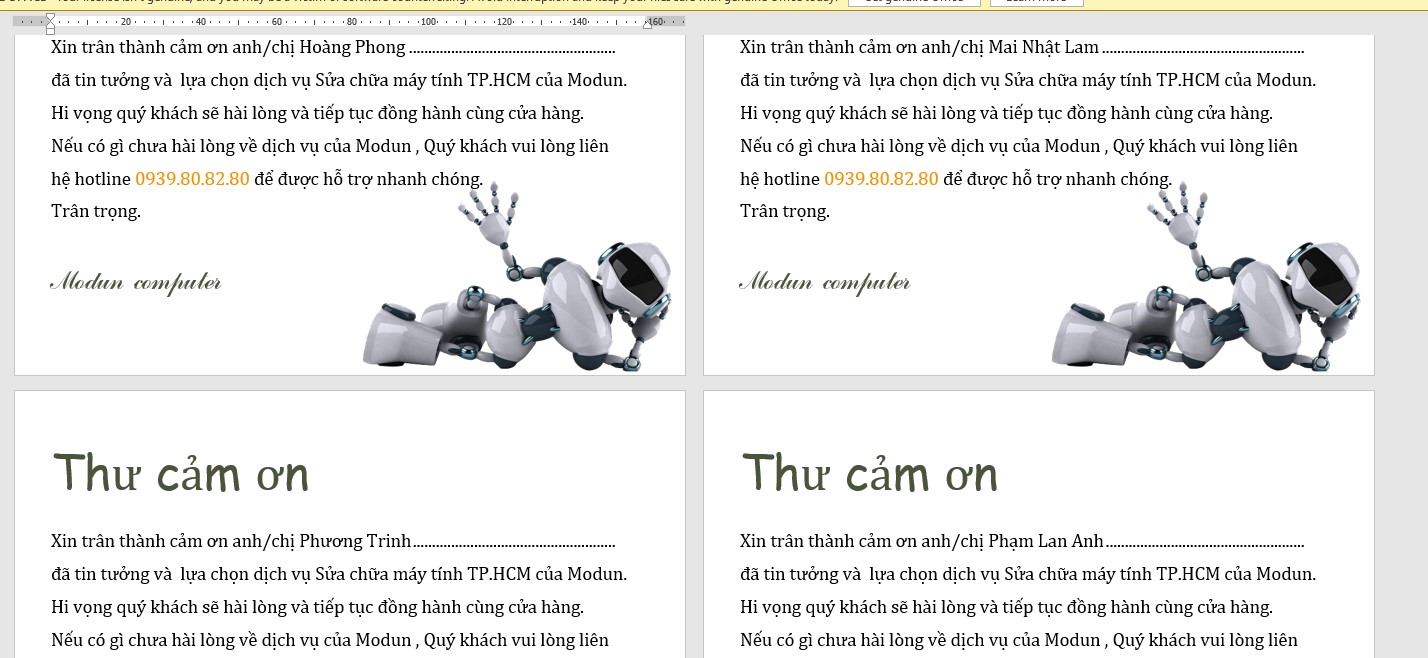Select the robot image in Hoàng Phong card
The width and height of the screenshot is (1428, 658).
point(517,277)
